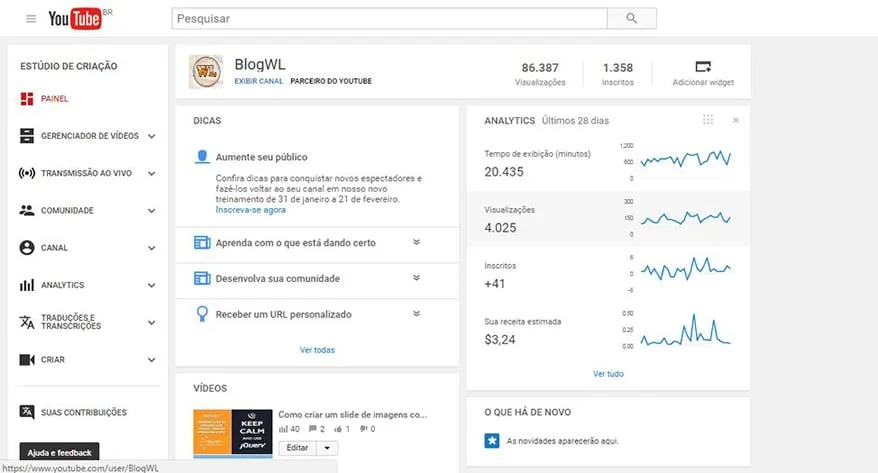Click the Parceiro do YouTube label
The width and height of the screenshot is (878, 473).
[x=331, y=81]
